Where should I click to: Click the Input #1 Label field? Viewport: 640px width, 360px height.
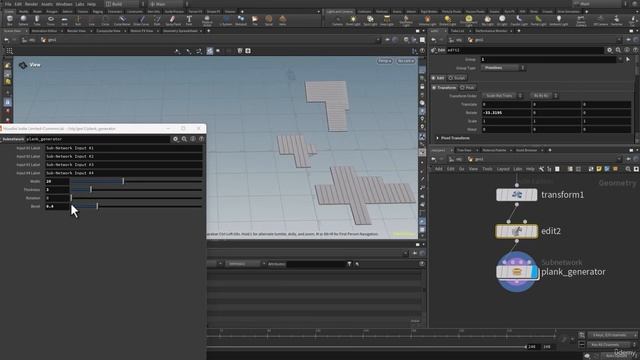coord(124,148)
